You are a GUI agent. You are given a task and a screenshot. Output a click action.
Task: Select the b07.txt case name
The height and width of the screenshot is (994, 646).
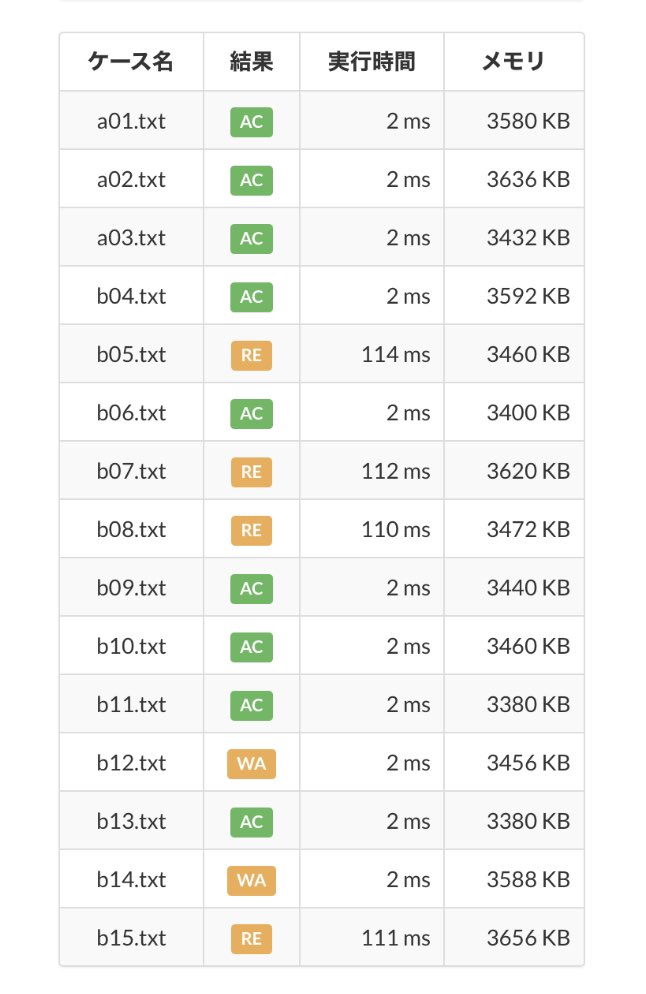[x=131, y=471]
